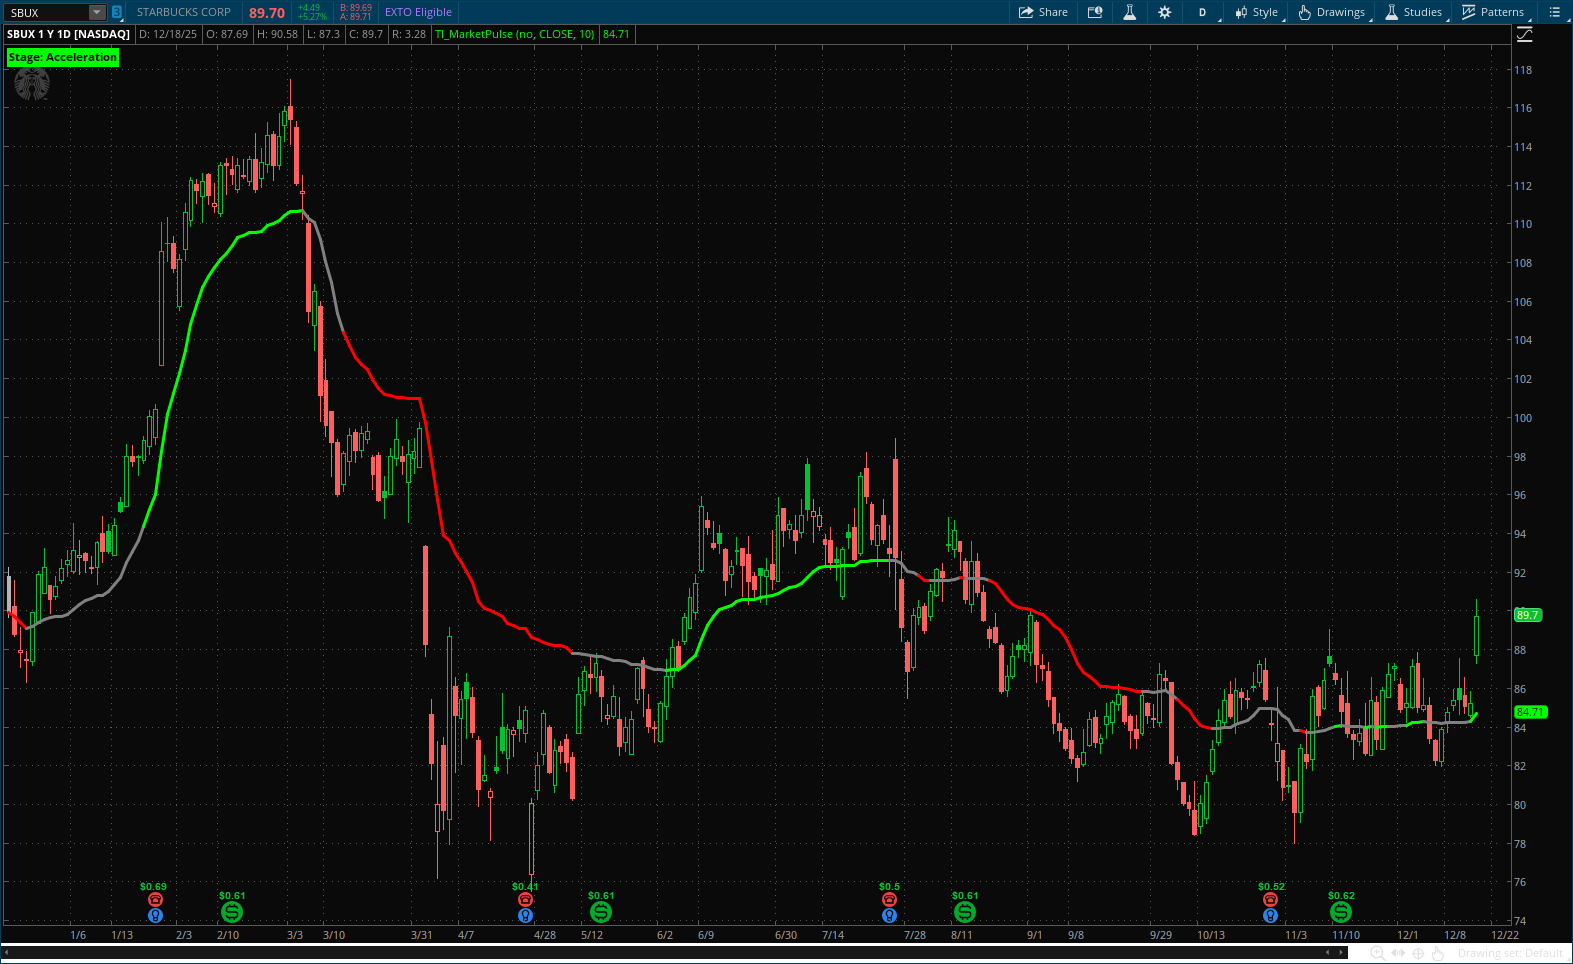The height and width of the screenshot is (964, 1573).
Task: Toggle the alerts and news window icon
Action: pos(1095,12)
